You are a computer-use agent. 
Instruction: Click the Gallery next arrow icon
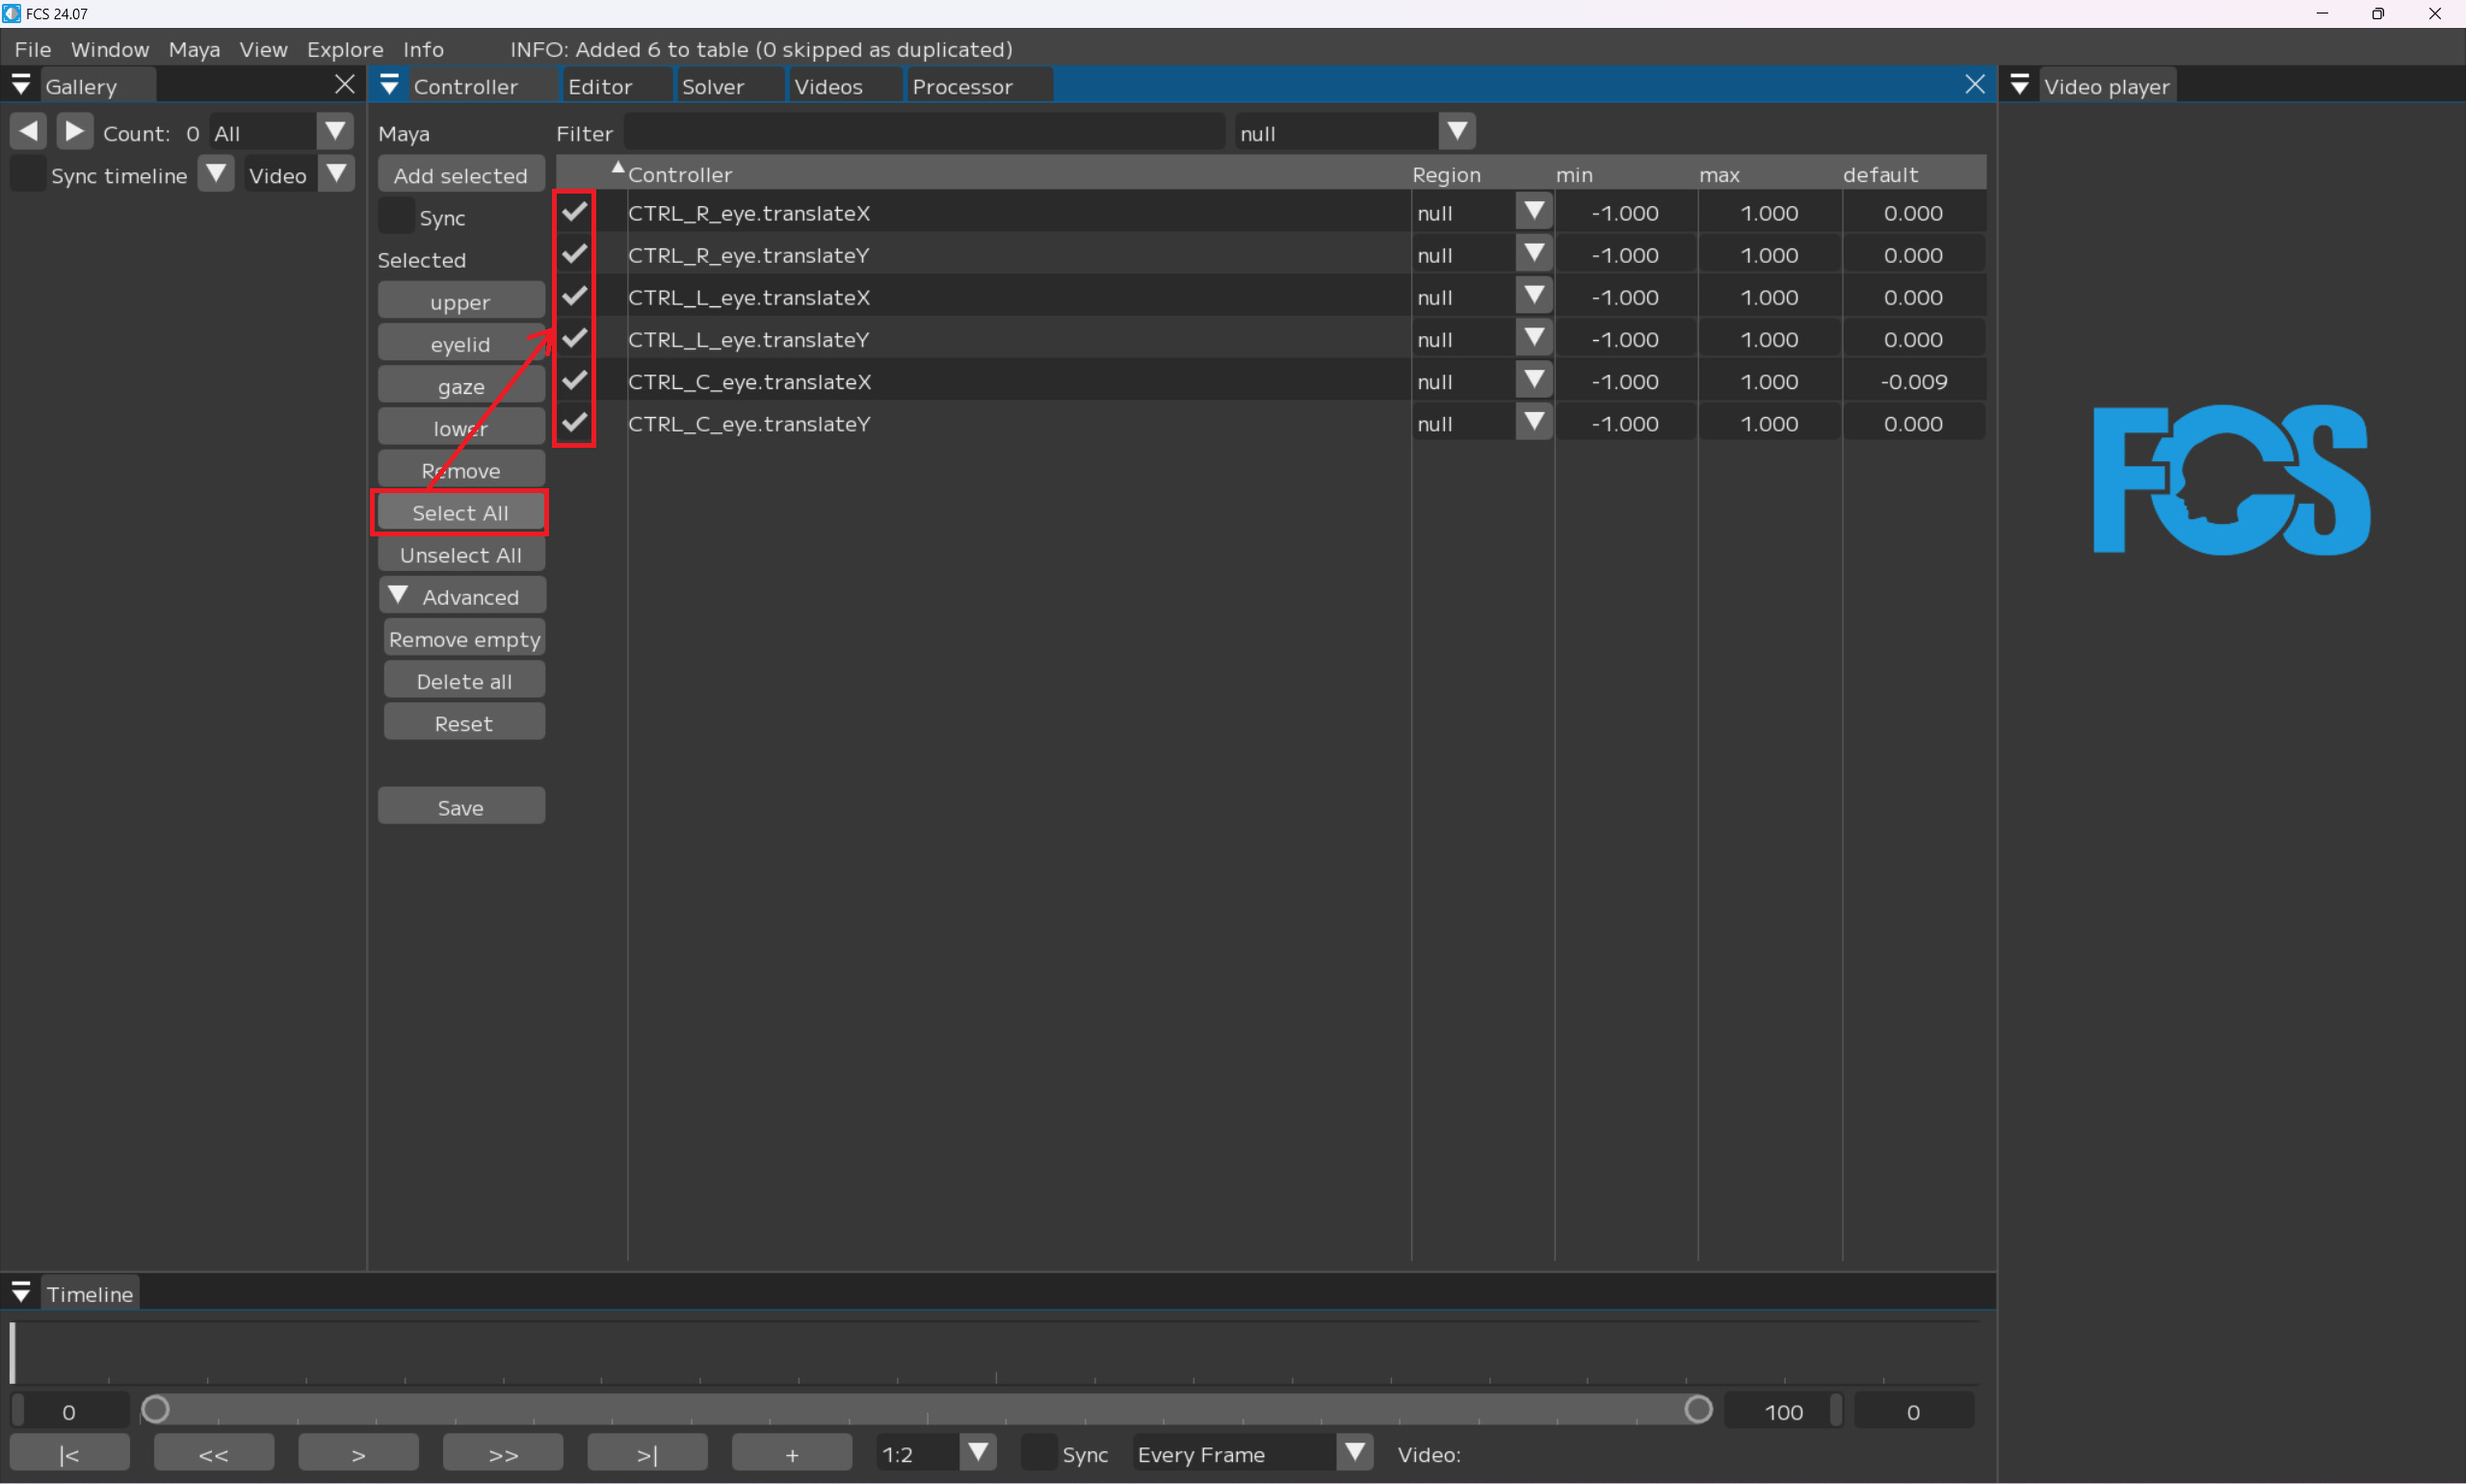coord(75,131)
